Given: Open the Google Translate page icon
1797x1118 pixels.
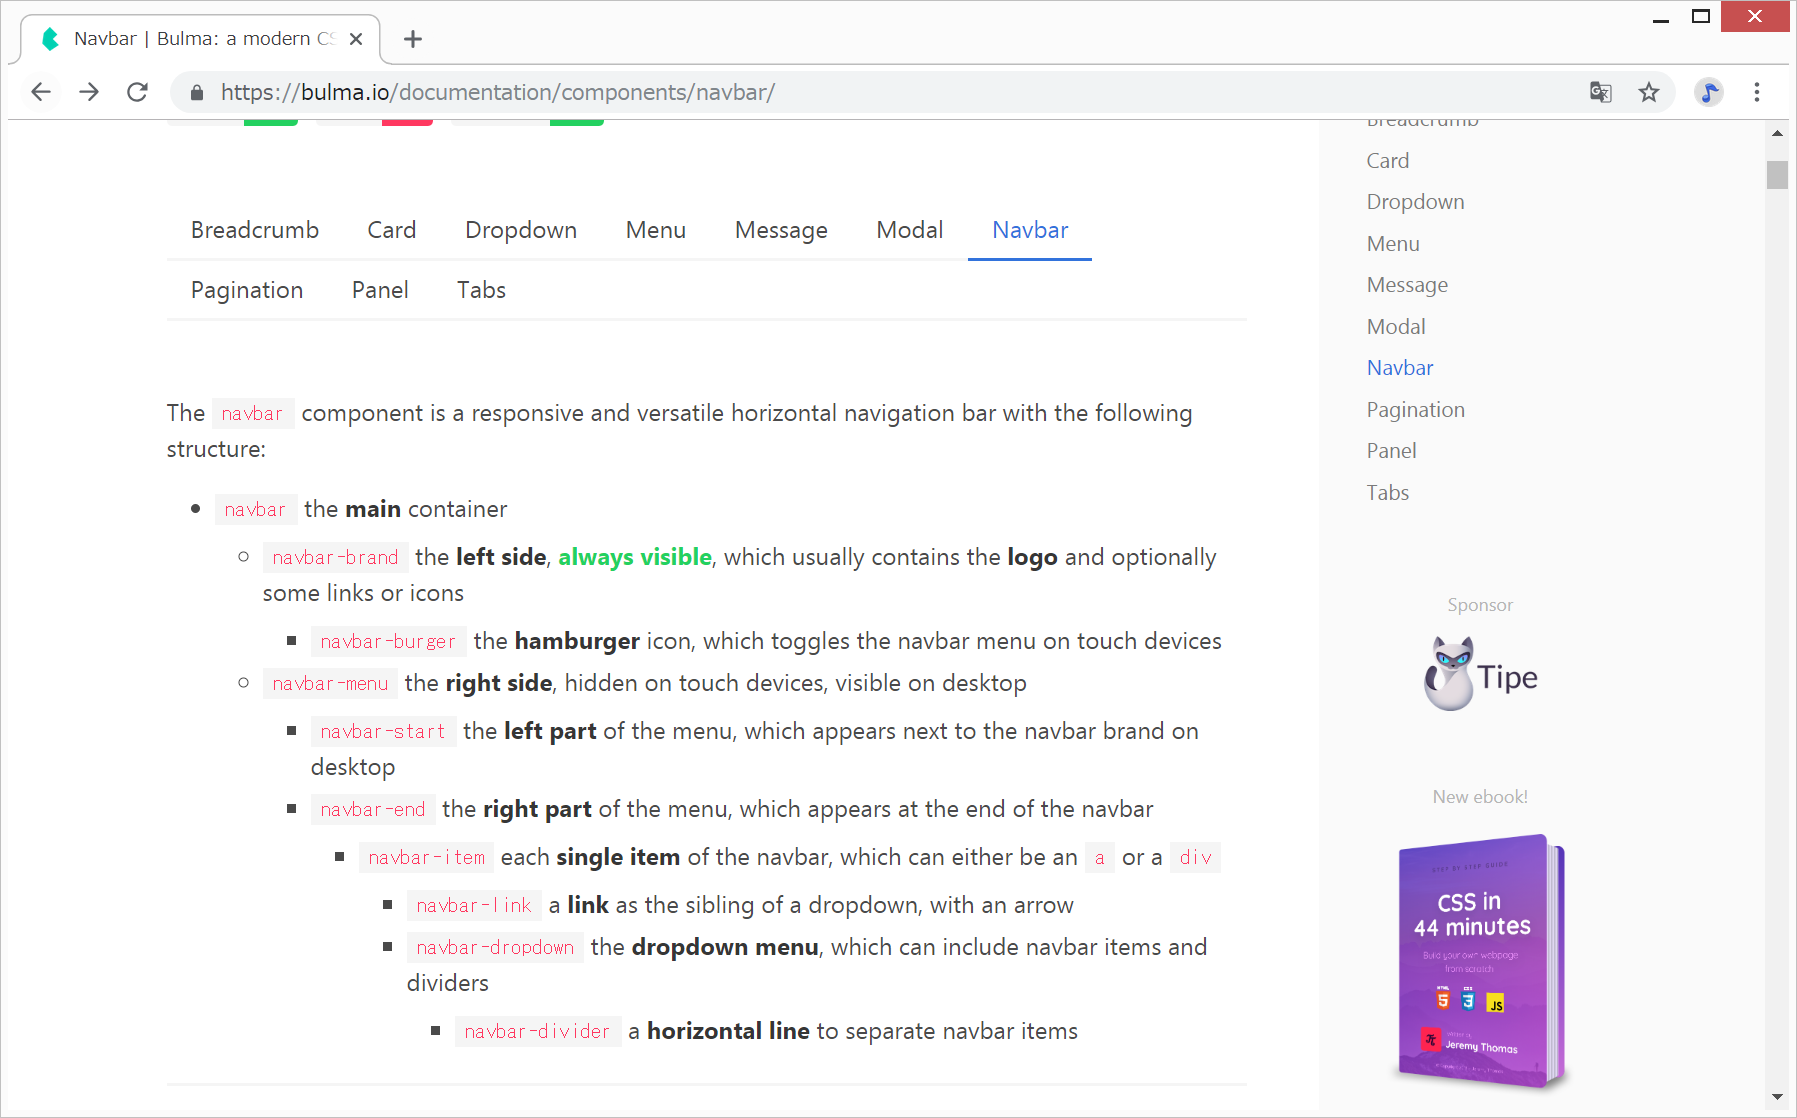Looking at the screenshot, I should 1600,92.
